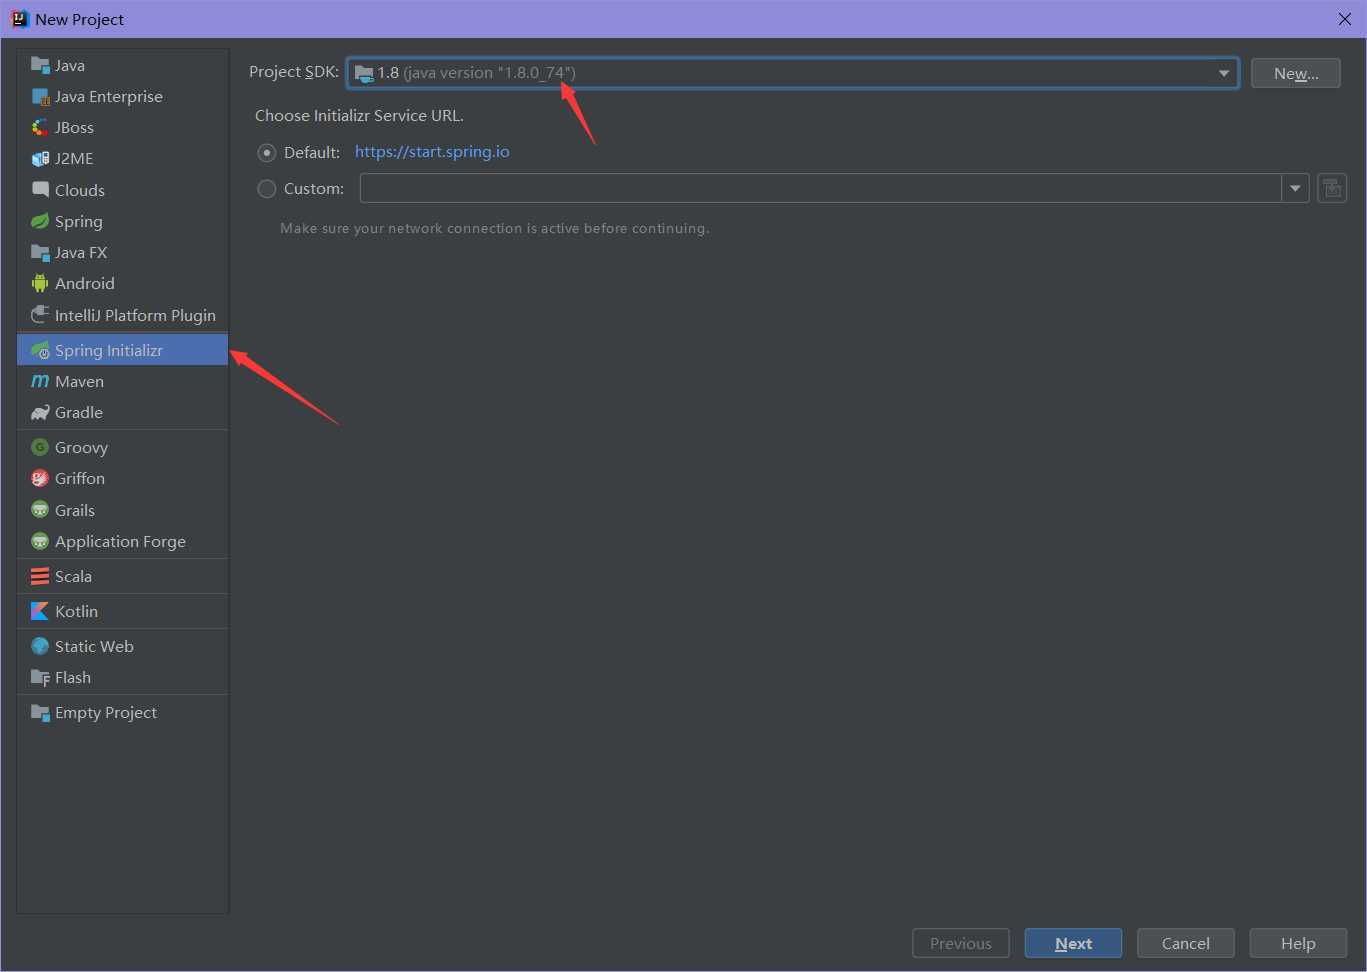Click the green Spring leaf icon
The height and width of the screenshot is (972, 1367).
40,221
